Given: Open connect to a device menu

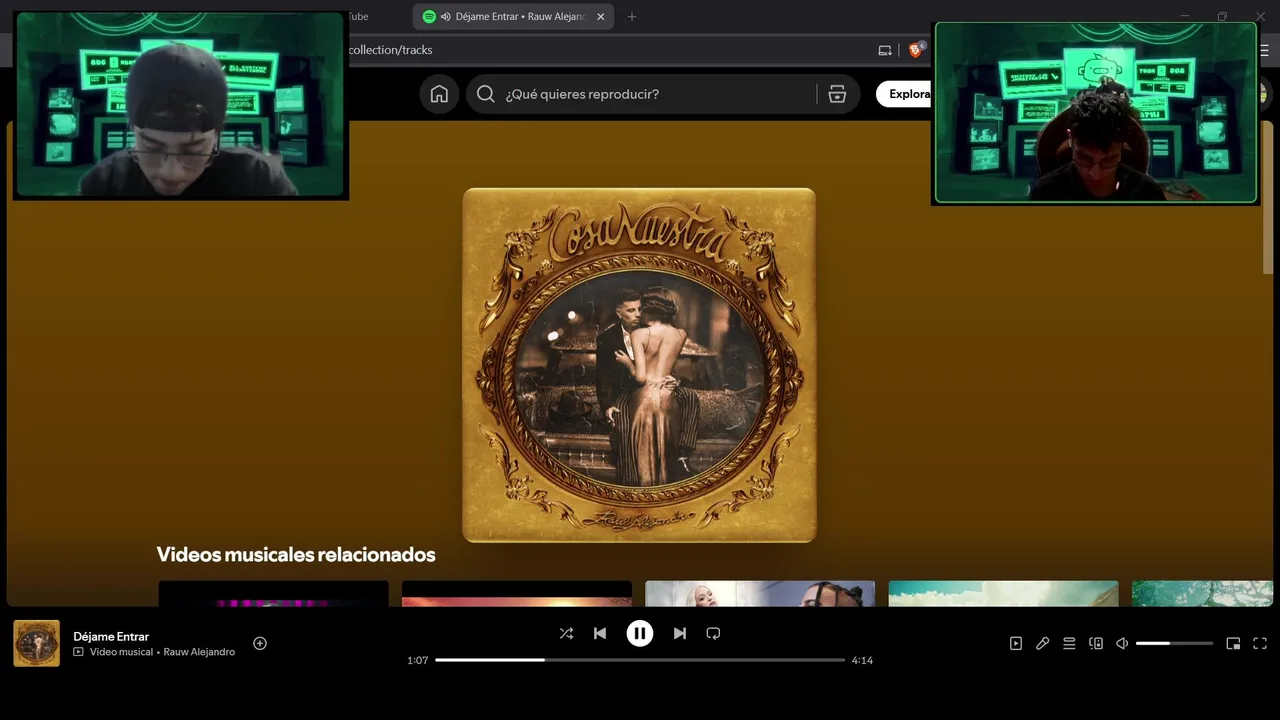Looking at the screenshot, I should (1096, 644).
